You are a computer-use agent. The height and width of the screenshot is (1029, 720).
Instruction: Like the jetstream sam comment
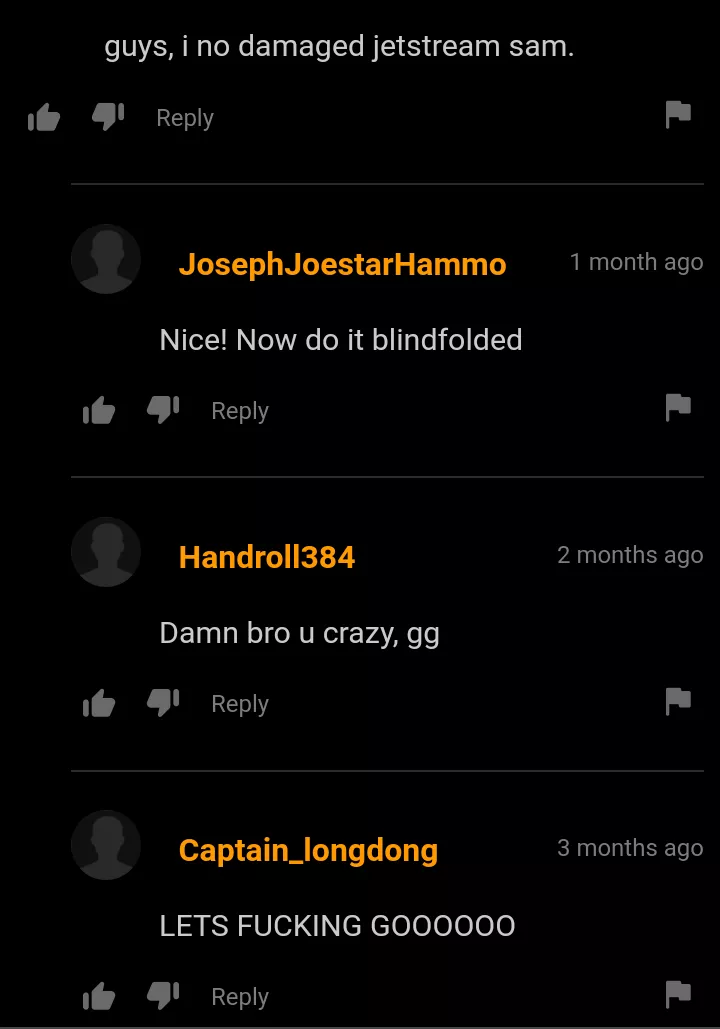(44, 117)
